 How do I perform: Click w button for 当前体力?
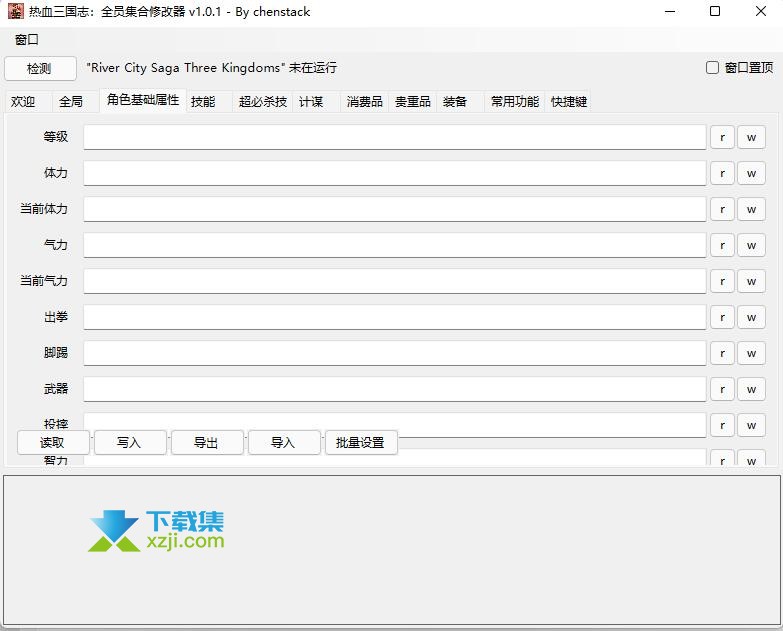pyautogui.click(x=751, y=209)
